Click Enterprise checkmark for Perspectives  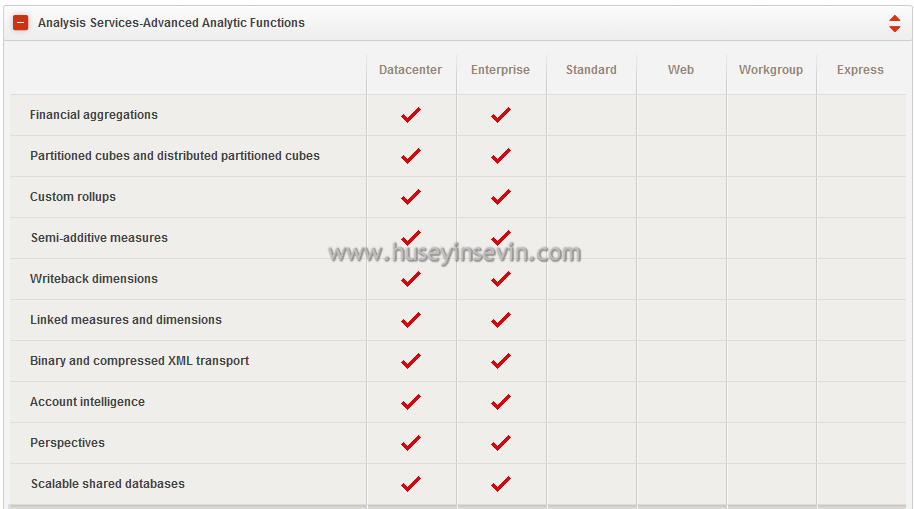coord(501,443)
